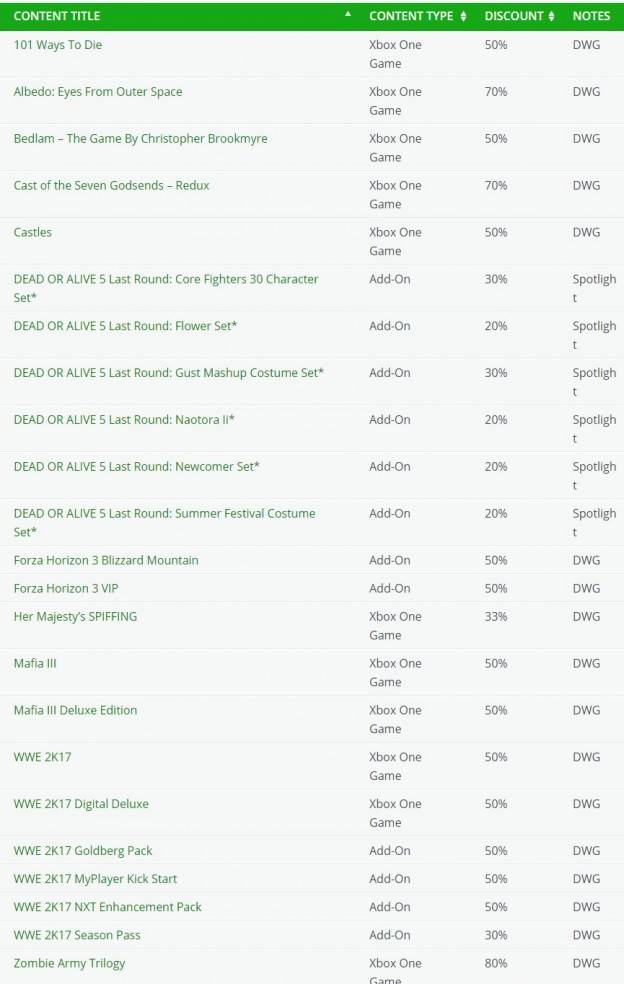The width and height of the screenshot is (624, 984).
Task: Click the Content Type sort arrows
Action: pyautogui.click(x=463, y=16)
